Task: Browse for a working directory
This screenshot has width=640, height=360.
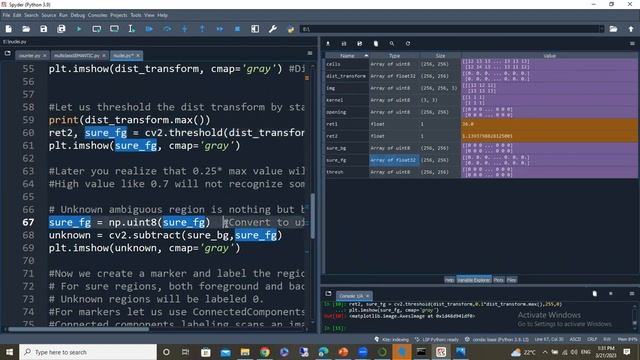Action: (613, 29)
